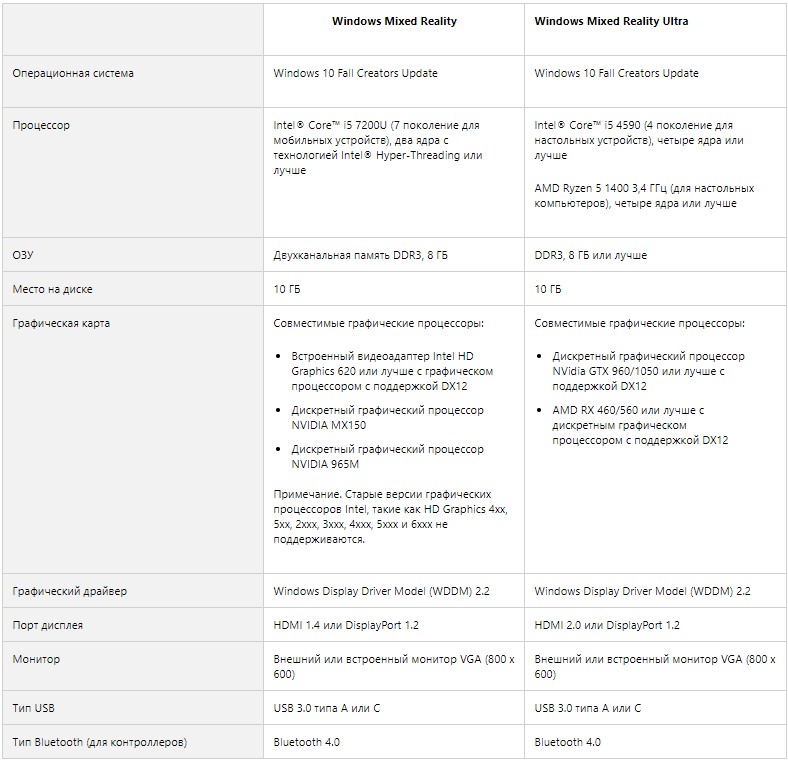
Task: Select the "ОЗУ" row label
Action: pyautogui.click(x=23, y=255)
